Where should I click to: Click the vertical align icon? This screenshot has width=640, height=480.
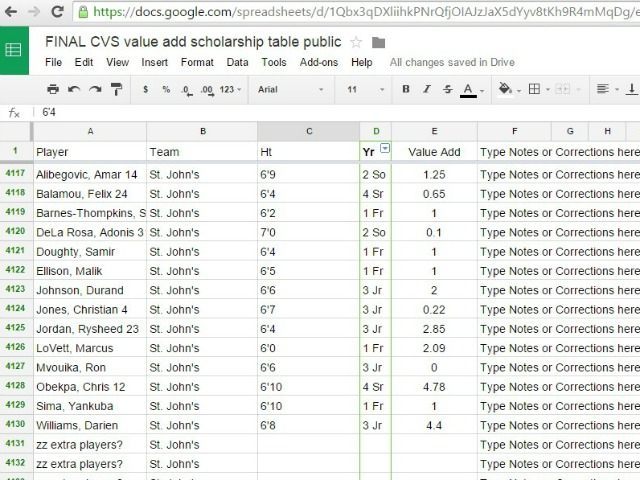[631, 89]
